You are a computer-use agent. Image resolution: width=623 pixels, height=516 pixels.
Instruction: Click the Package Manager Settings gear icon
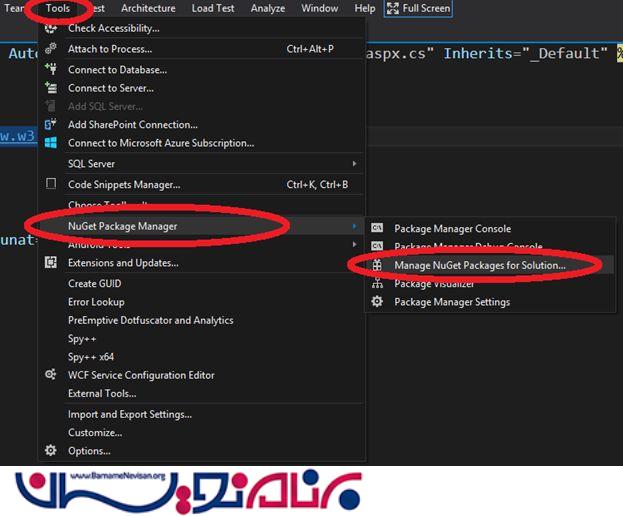(x=377, y=302)
